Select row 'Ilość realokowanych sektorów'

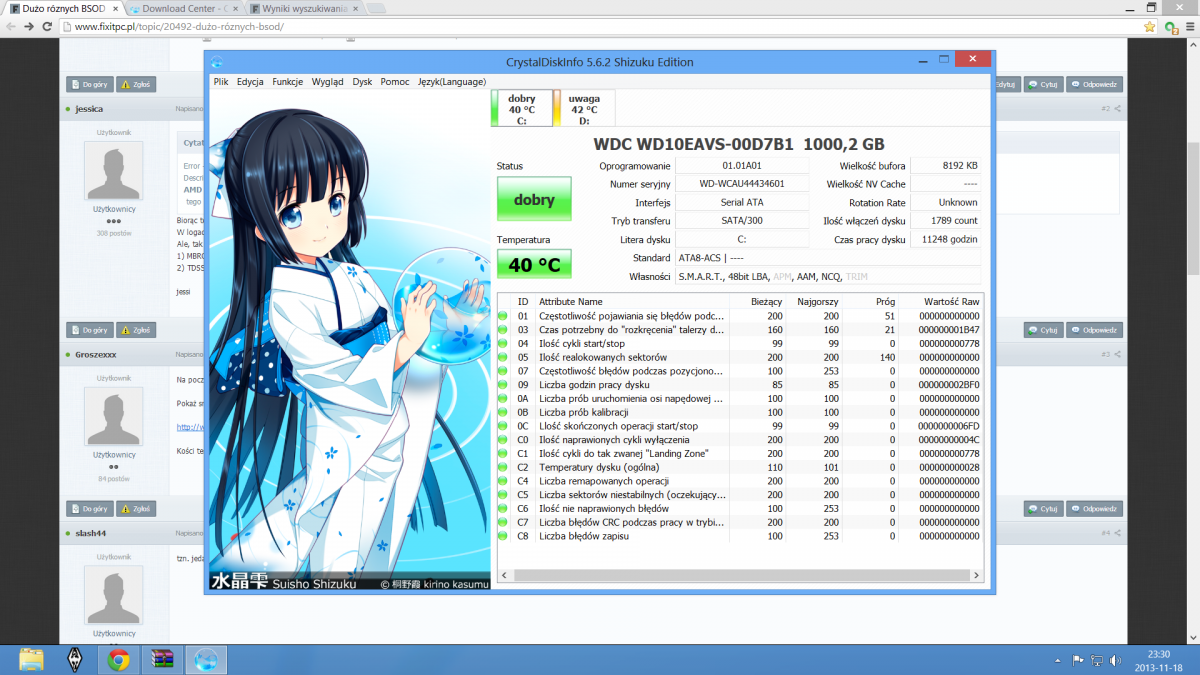(740, 357)
